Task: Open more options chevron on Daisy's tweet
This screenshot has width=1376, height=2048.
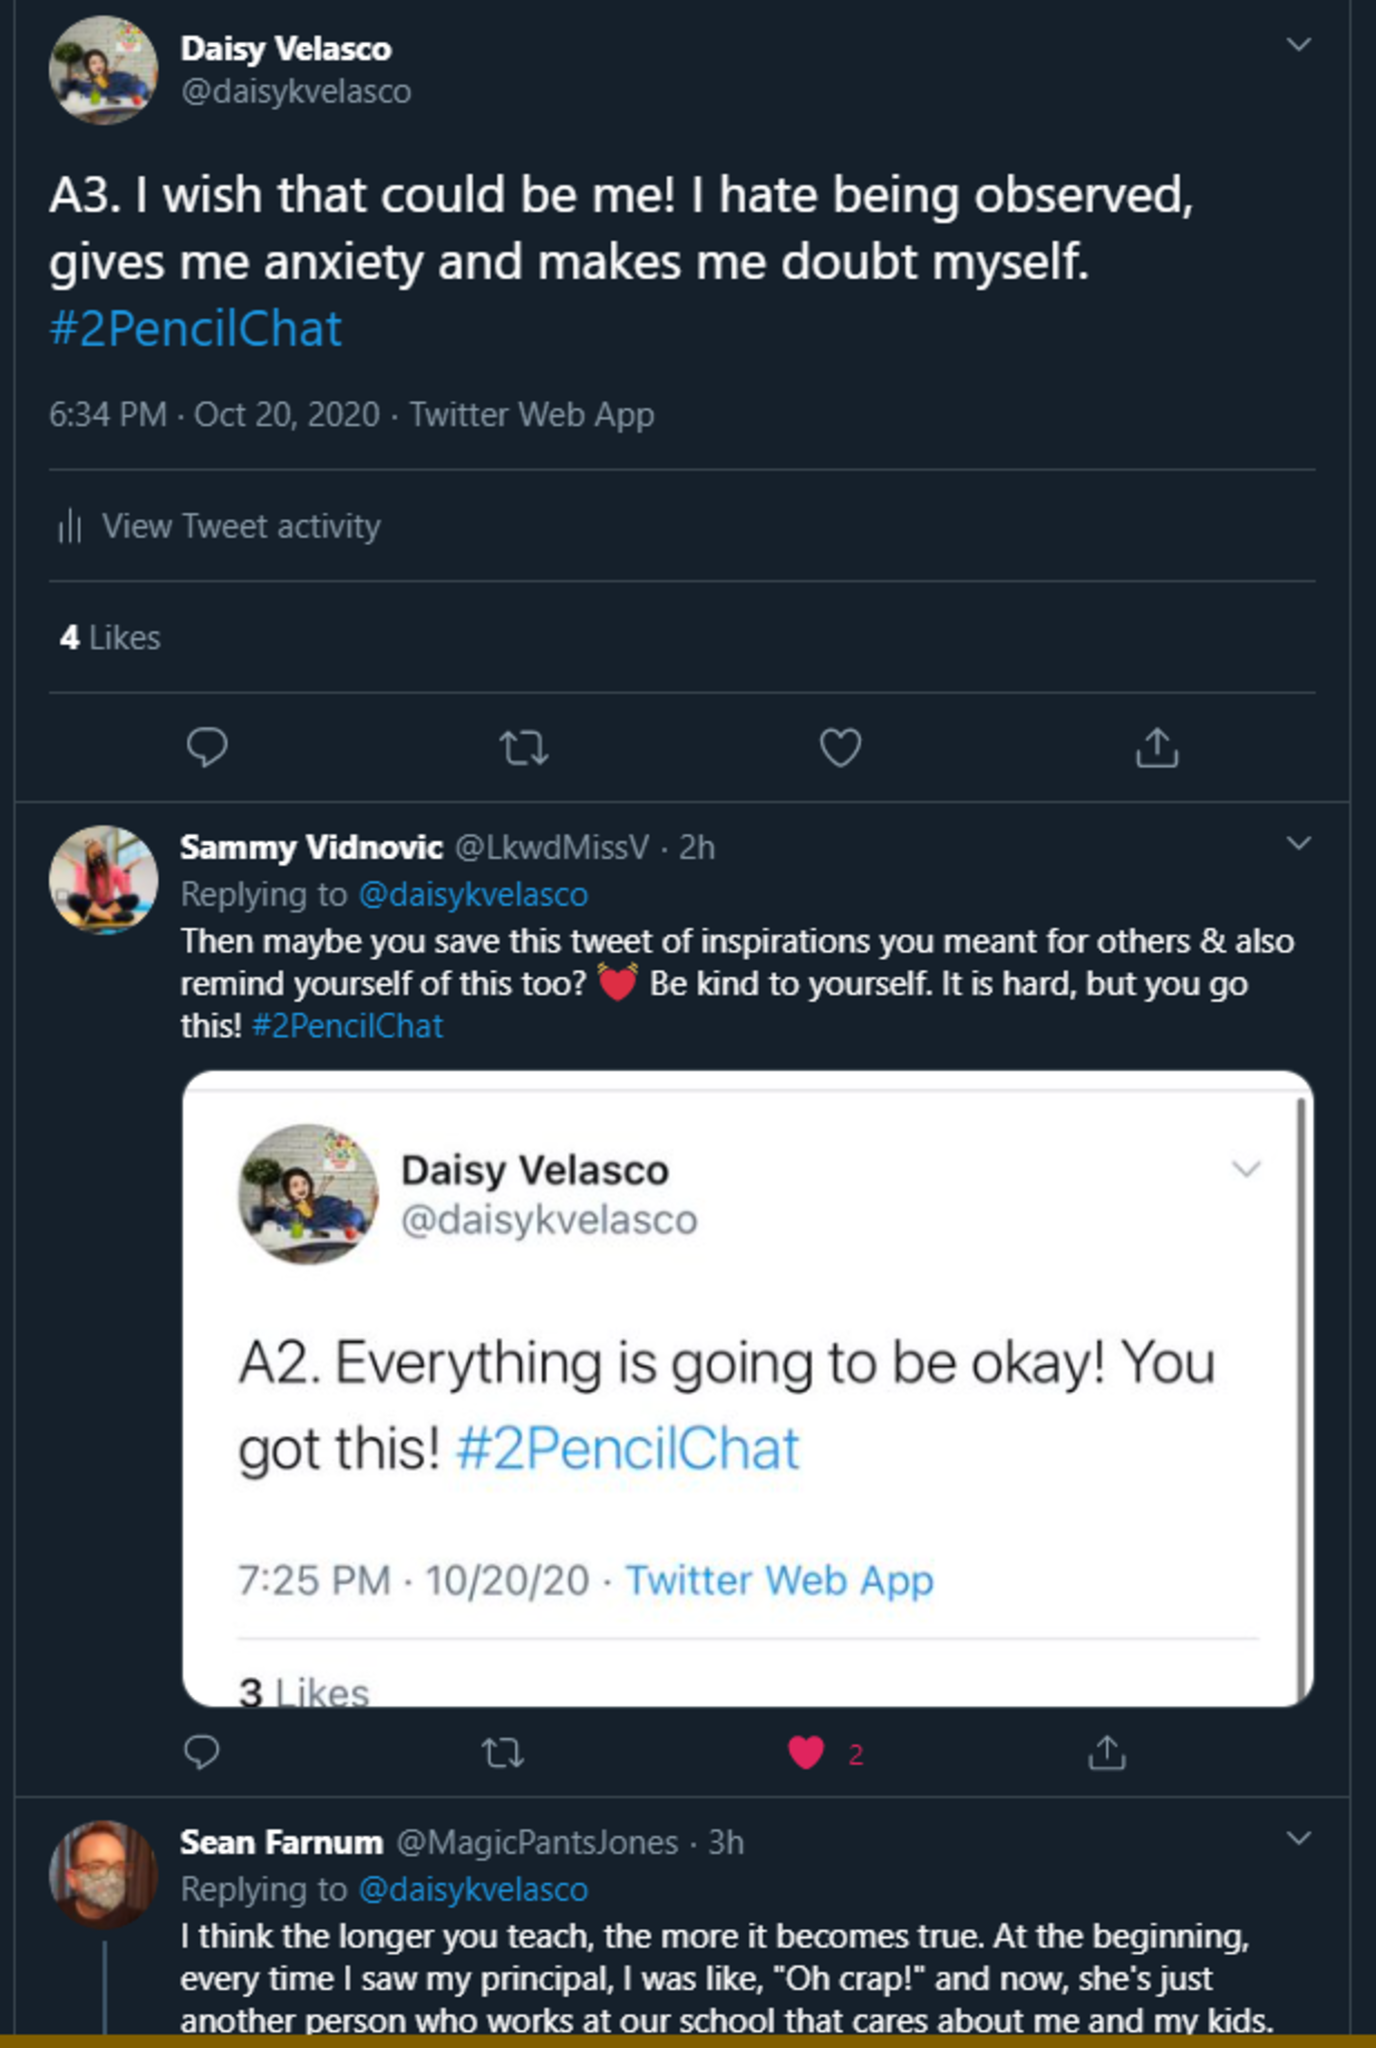Action: [x=1298, y=45]
